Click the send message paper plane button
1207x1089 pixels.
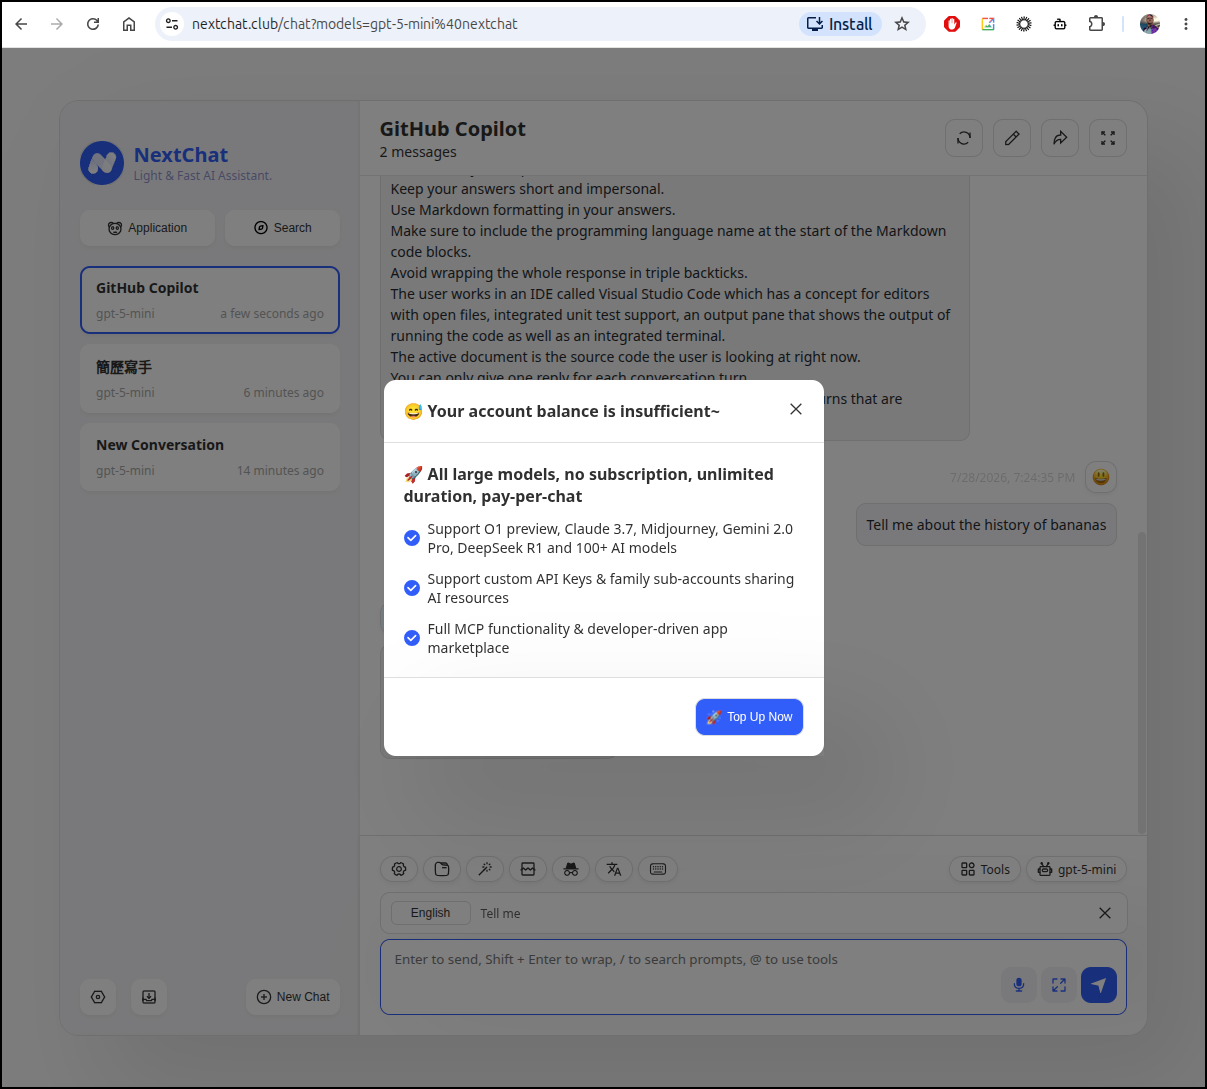pos(1099,985)
